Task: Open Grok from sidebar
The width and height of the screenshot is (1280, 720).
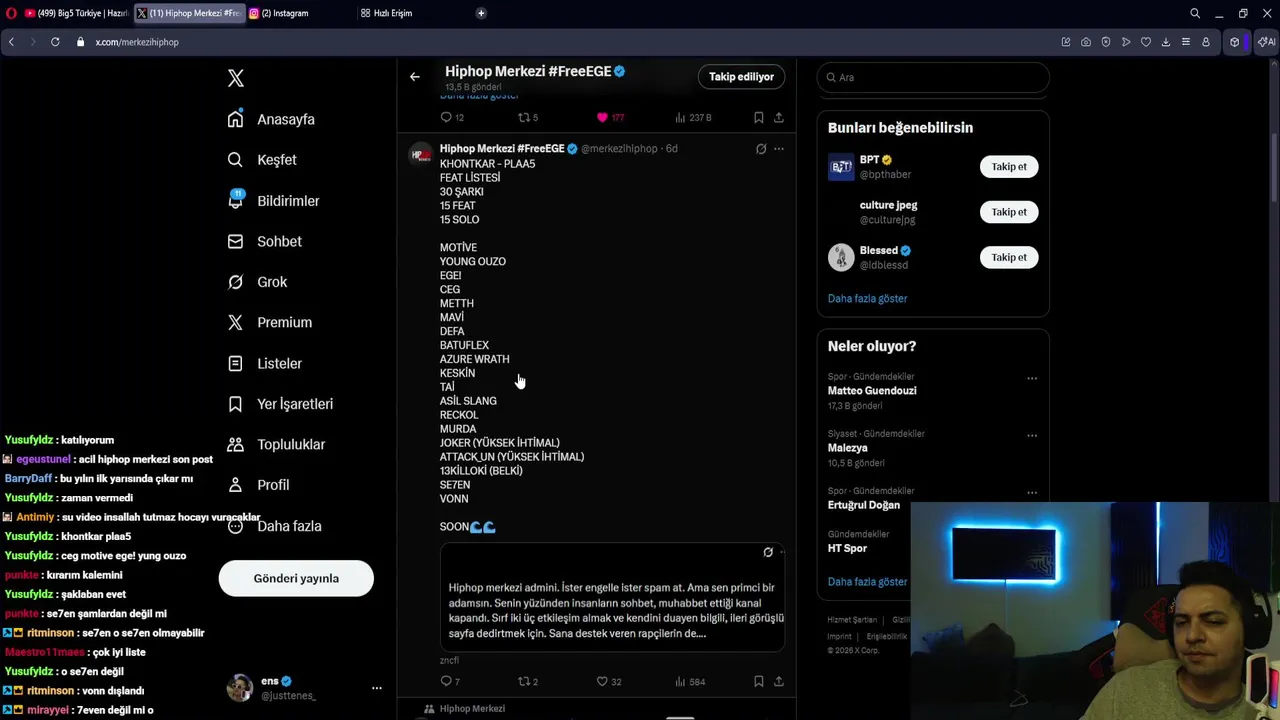Action: (x=257, y=282)
